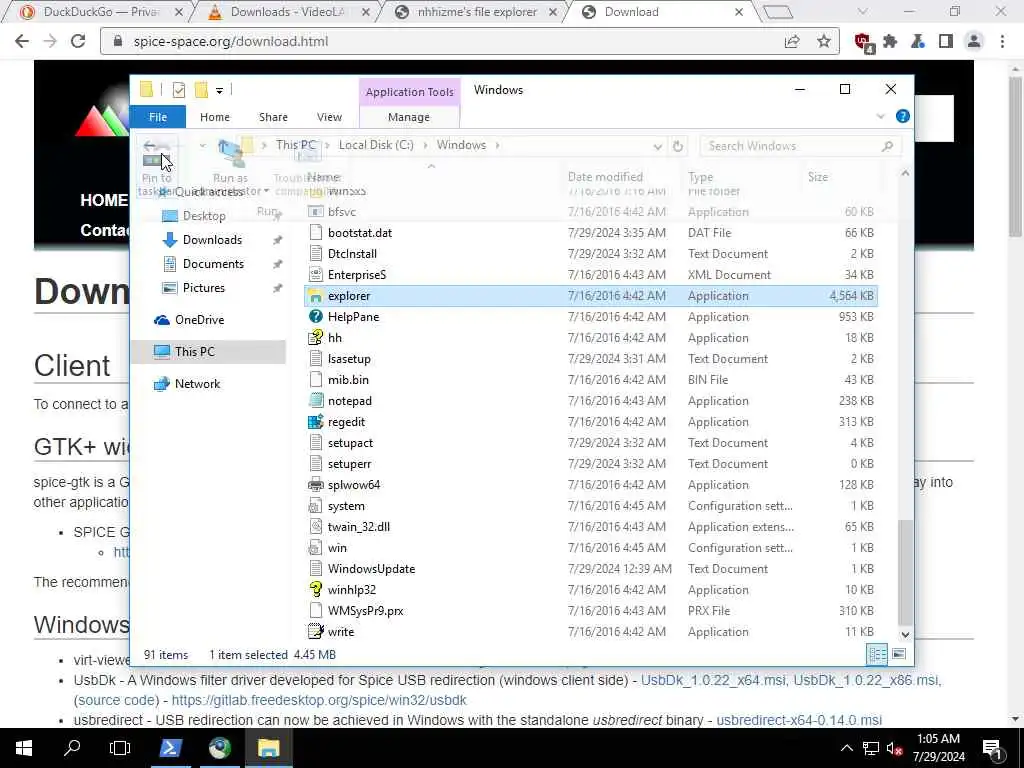1024x768 pixels.
Task: Switch to the Home ribbon tab
Action: (215, 117)
